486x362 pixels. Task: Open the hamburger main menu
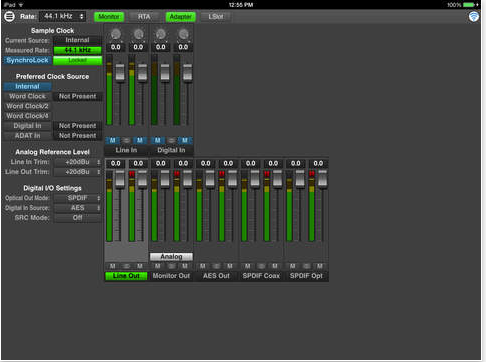point(9,16)
